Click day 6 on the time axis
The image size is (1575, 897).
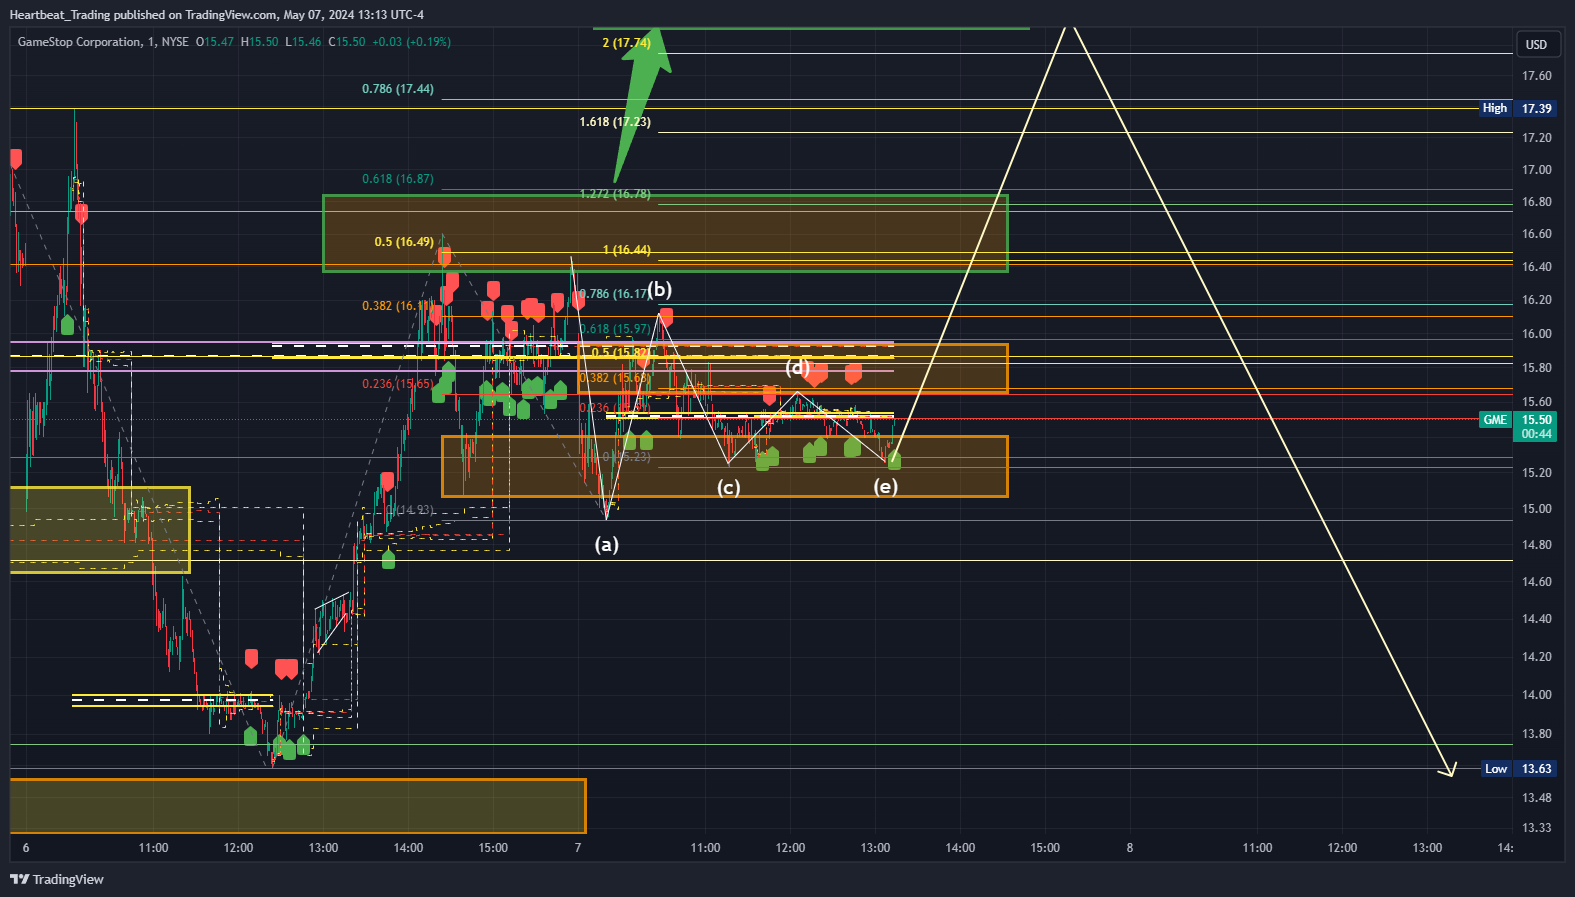tap(26, 848)
